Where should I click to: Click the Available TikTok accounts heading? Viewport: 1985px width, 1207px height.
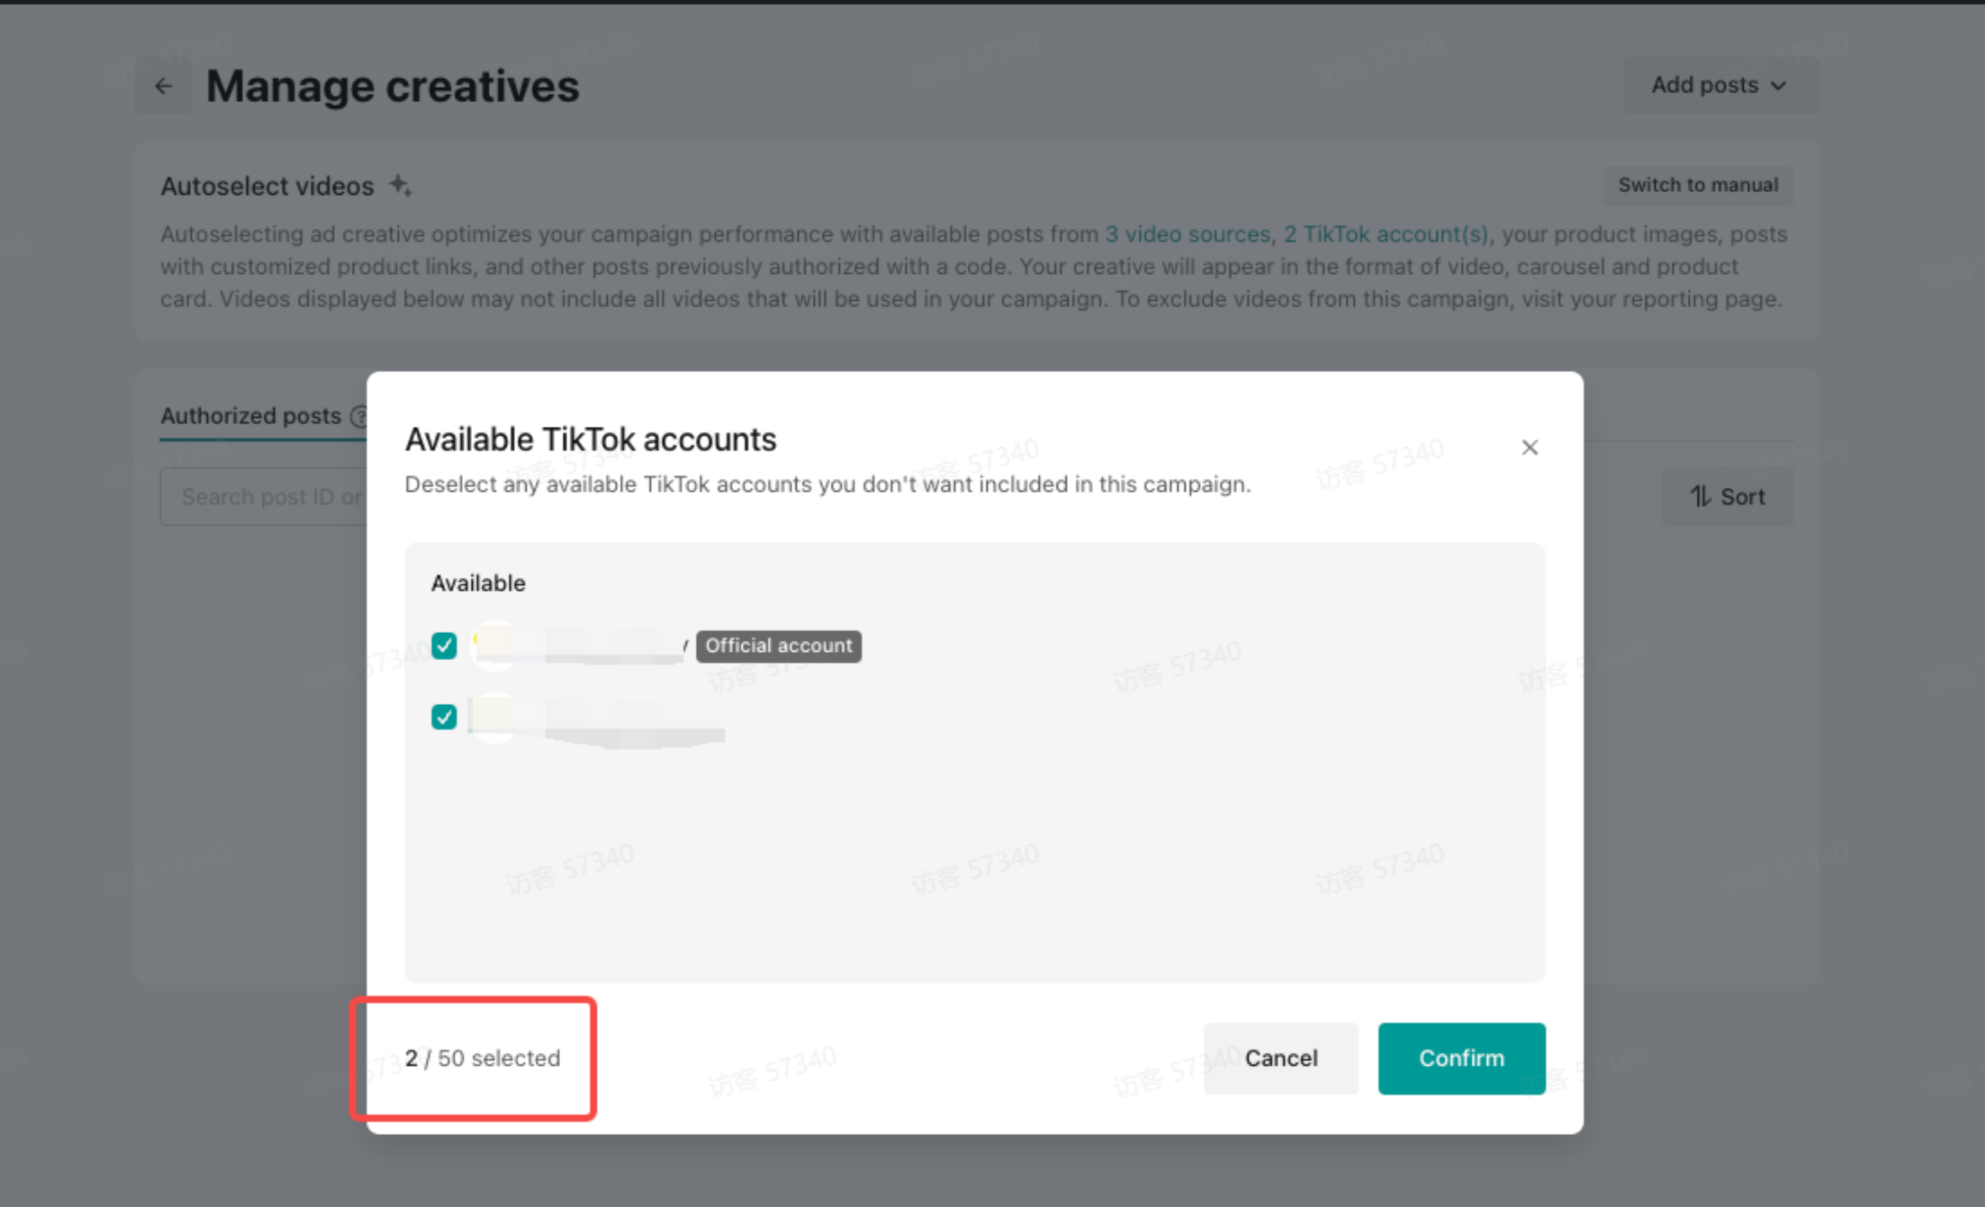pos(590,440)
